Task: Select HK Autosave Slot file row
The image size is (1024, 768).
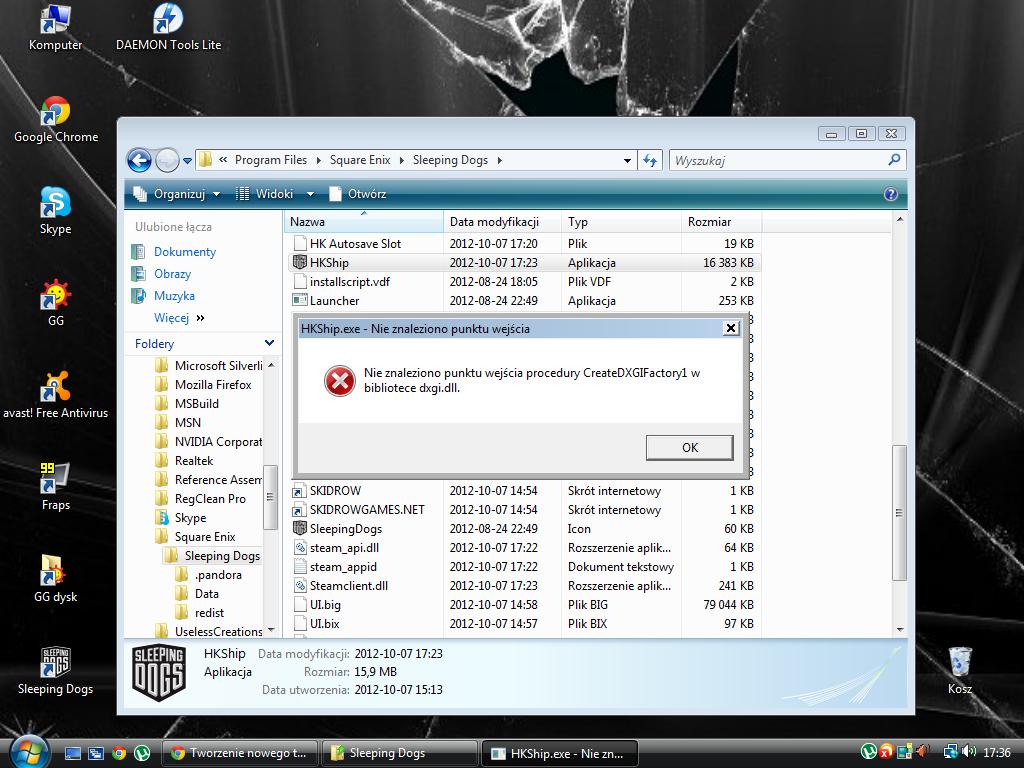Action: (x=524, y=244)
